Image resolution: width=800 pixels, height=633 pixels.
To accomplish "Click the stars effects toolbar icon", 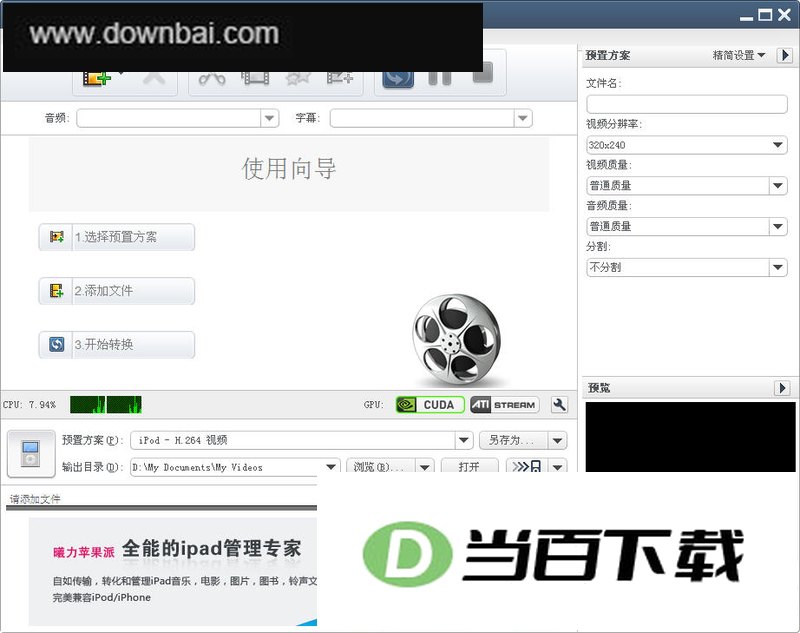I will click(298, 79).
